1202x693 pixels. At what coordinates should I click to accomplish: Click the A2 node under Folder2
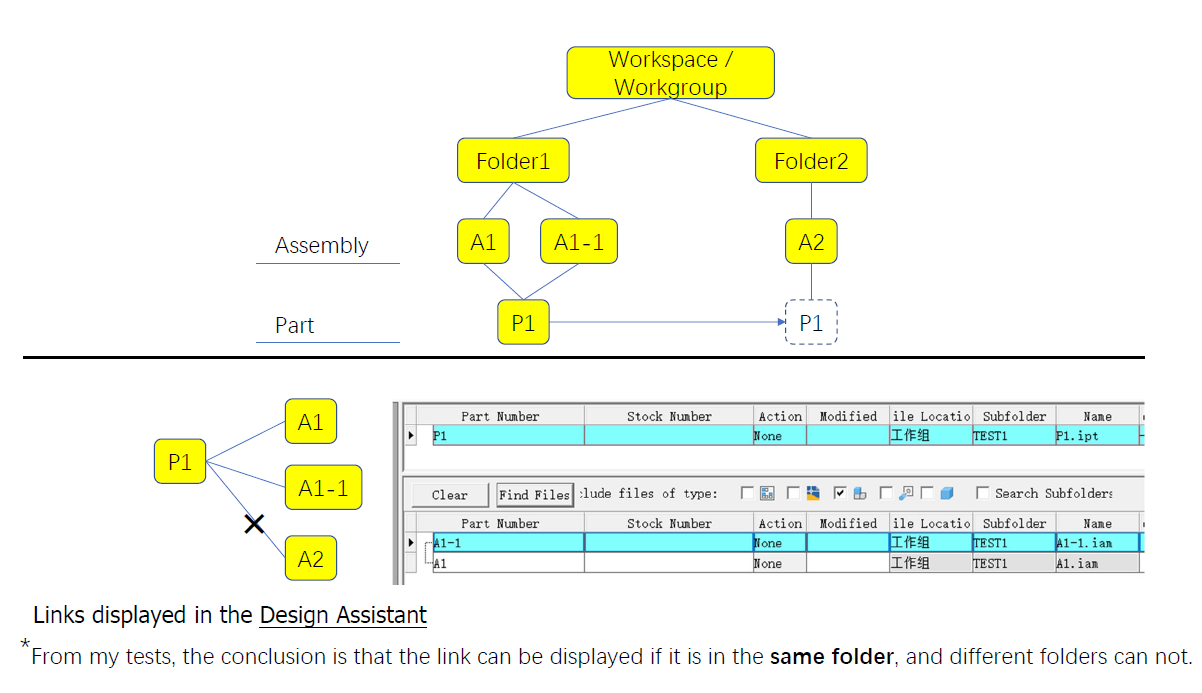811,242
